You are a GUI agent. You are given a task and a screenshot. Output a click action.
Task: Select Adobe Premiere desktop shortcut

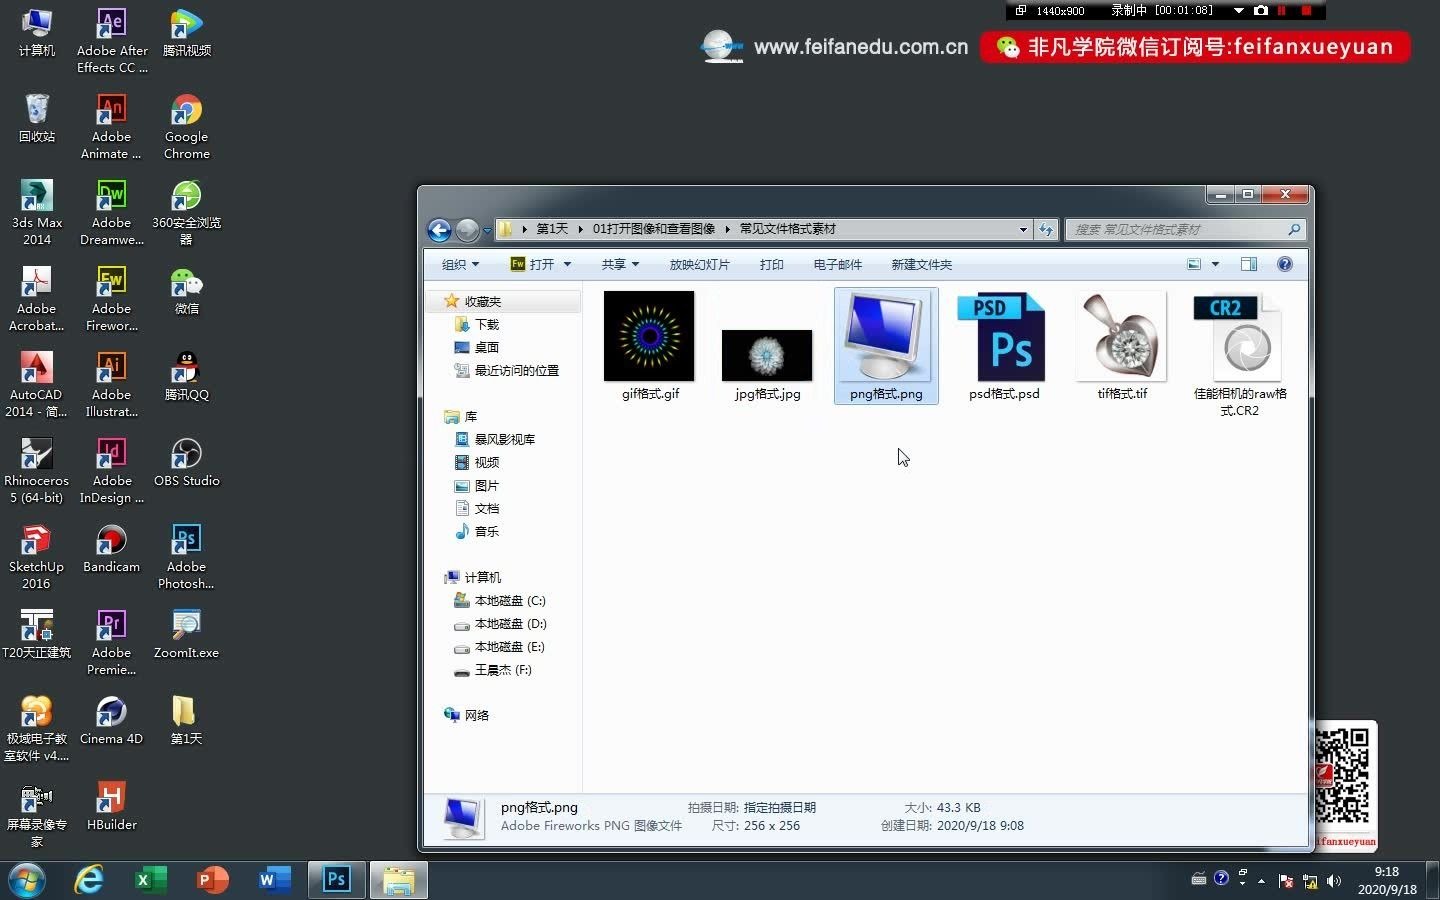point(111,642)
